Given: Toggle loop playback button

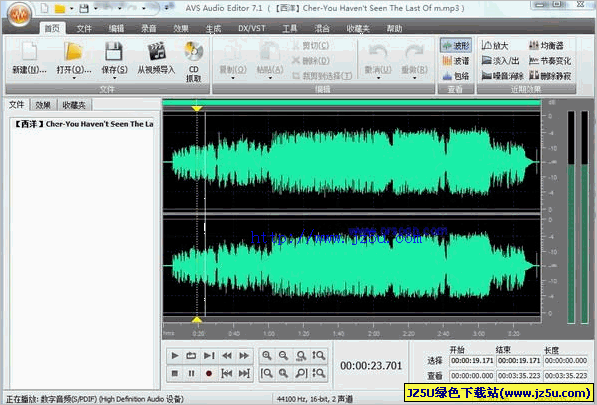Looking at the screenshot, I should click(x=192, y=356).
